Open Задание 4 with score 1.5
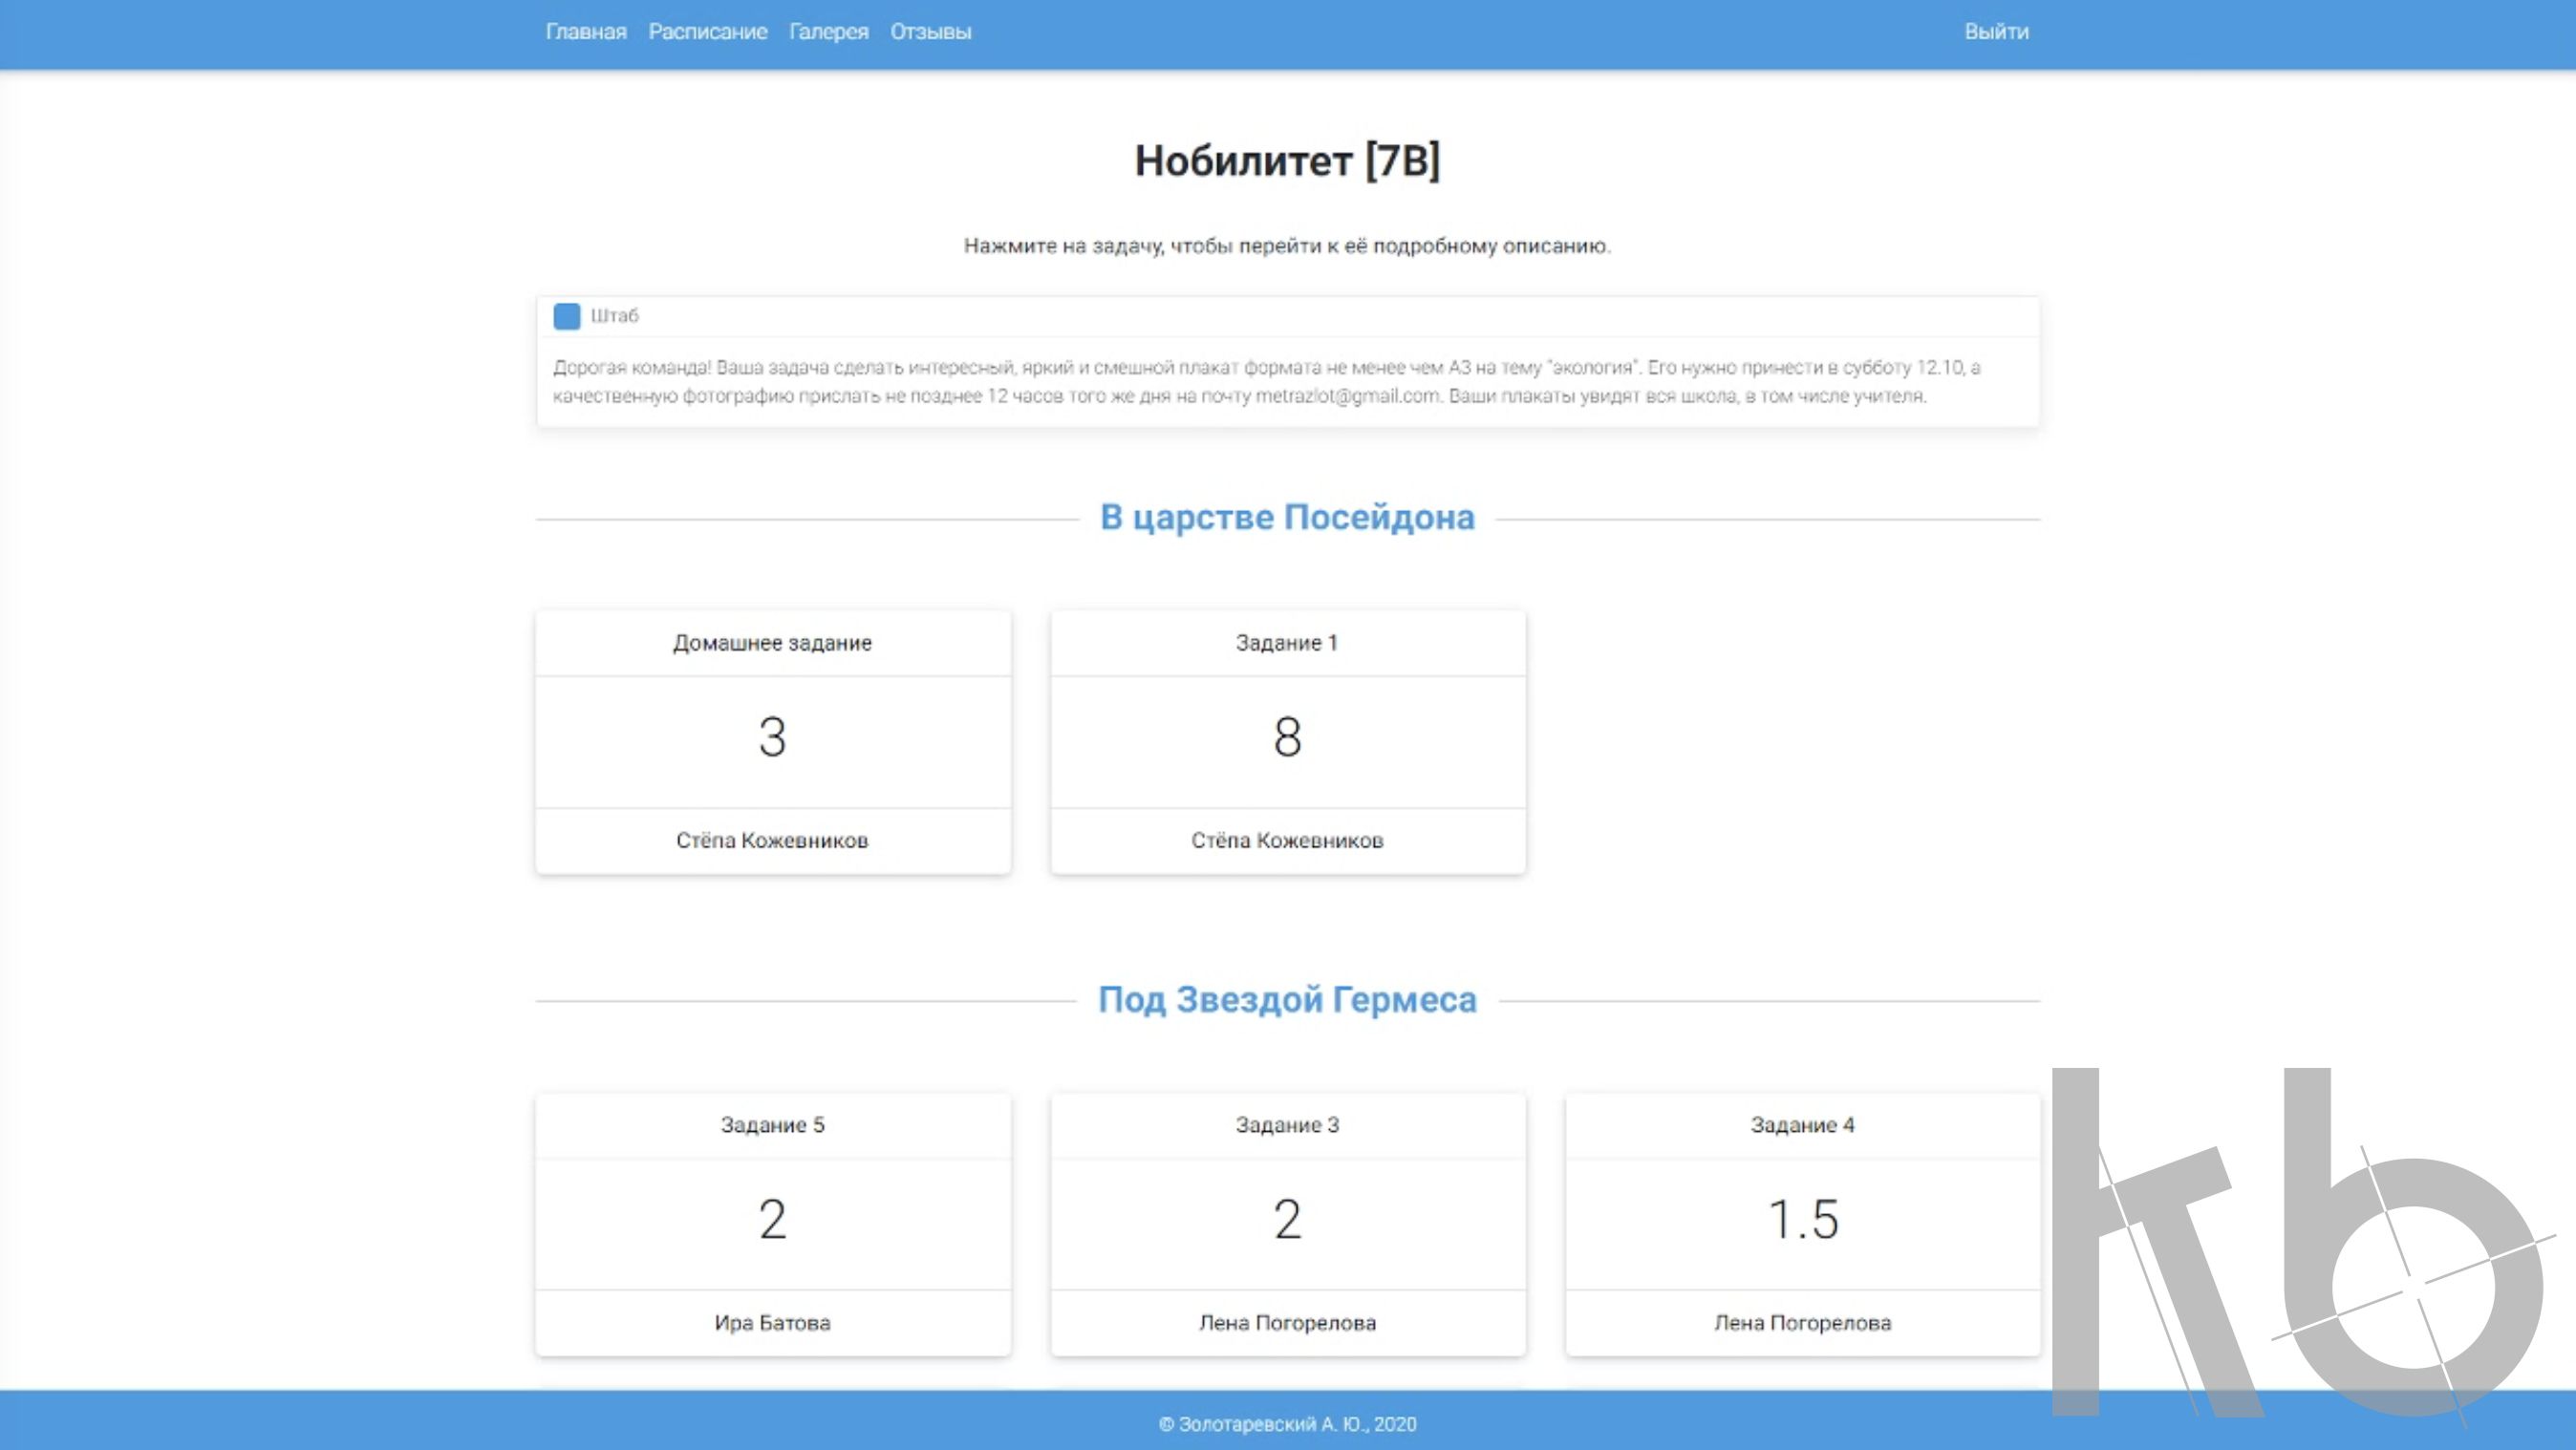The height and width of the screenshot is (1450, 2576). point(1803,1124)
